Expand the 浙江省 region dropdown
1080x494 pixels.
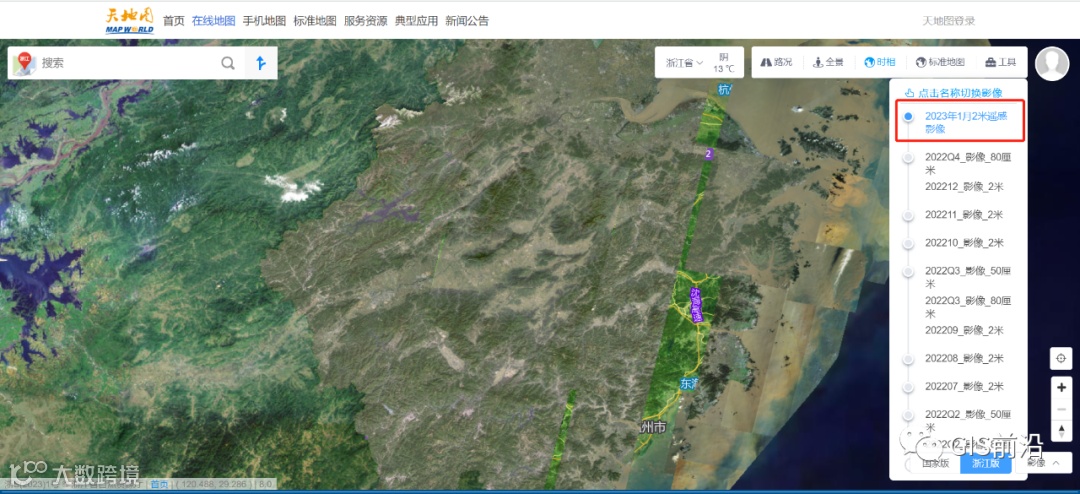tap(684, 63)
